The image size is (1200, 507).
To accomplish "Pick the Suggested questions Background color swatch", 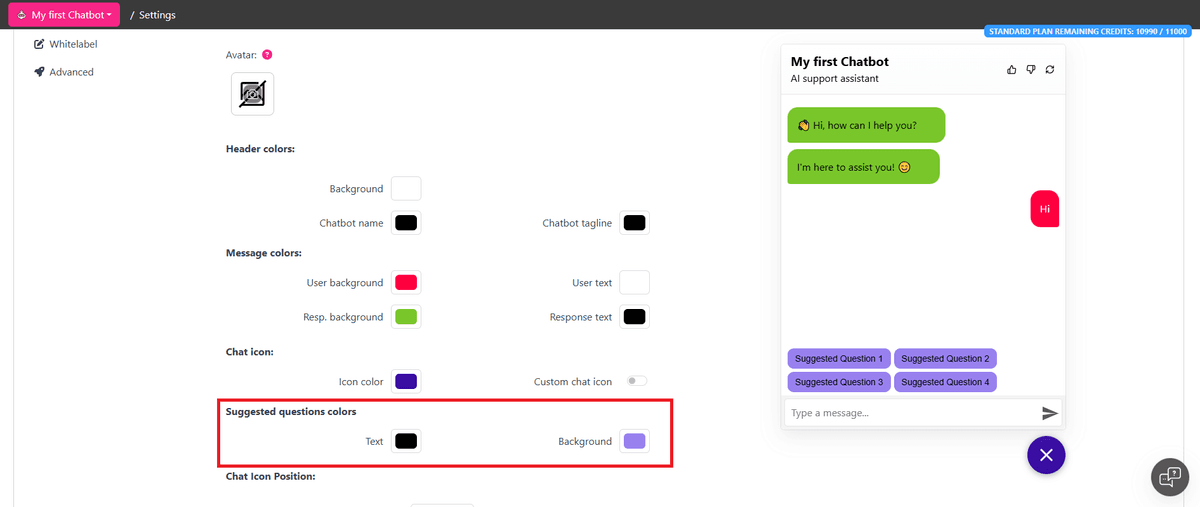I will (634, 441).
